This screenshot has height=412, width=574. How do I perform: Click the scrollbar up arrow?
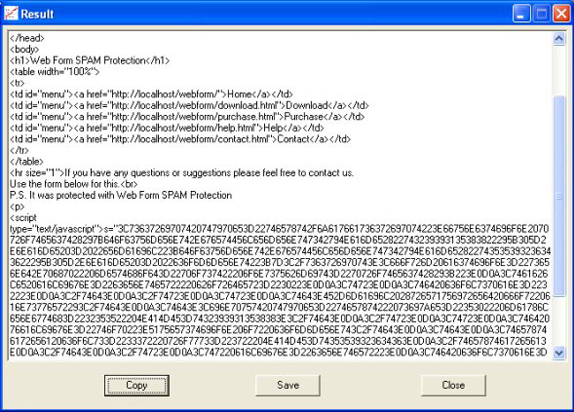[x=559, y=38]
